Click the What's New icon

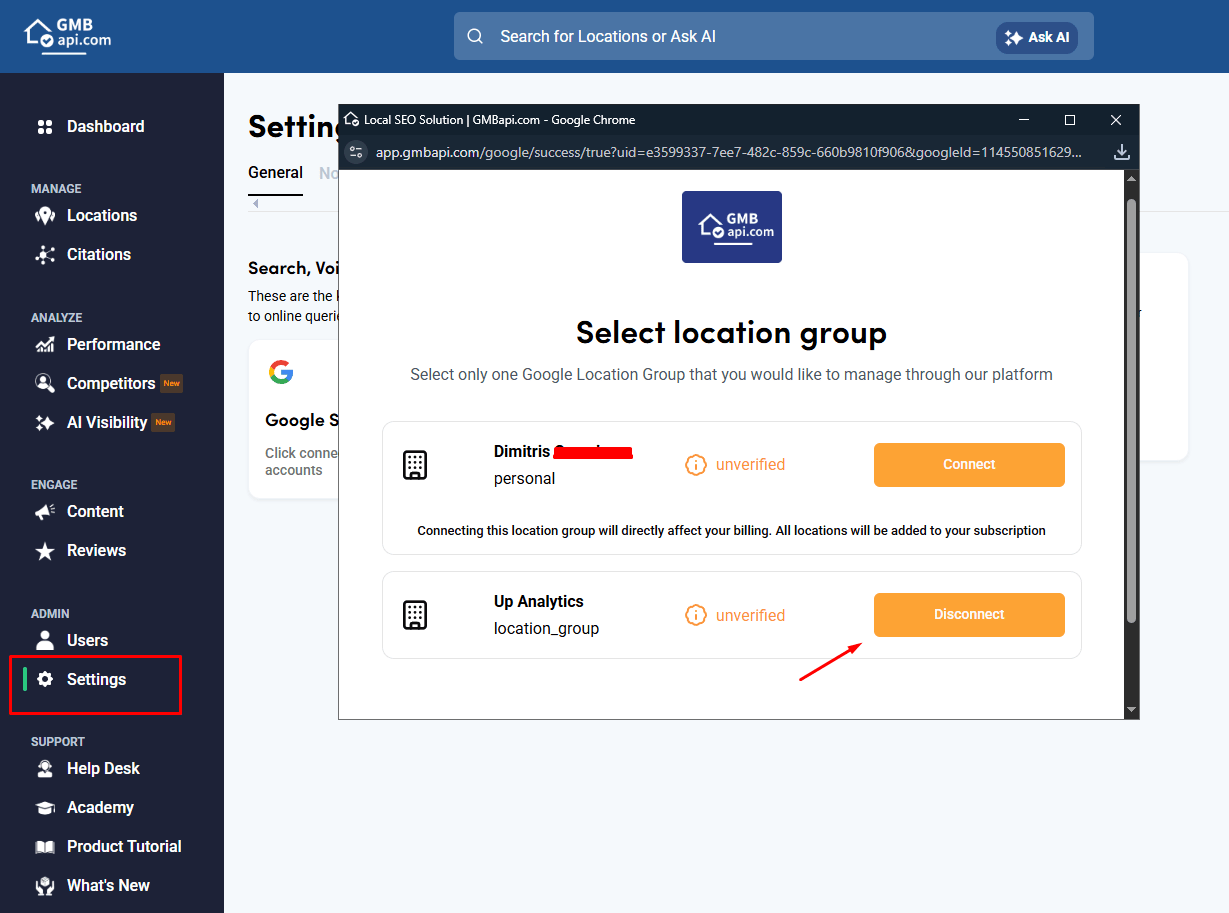click(45, 886)
